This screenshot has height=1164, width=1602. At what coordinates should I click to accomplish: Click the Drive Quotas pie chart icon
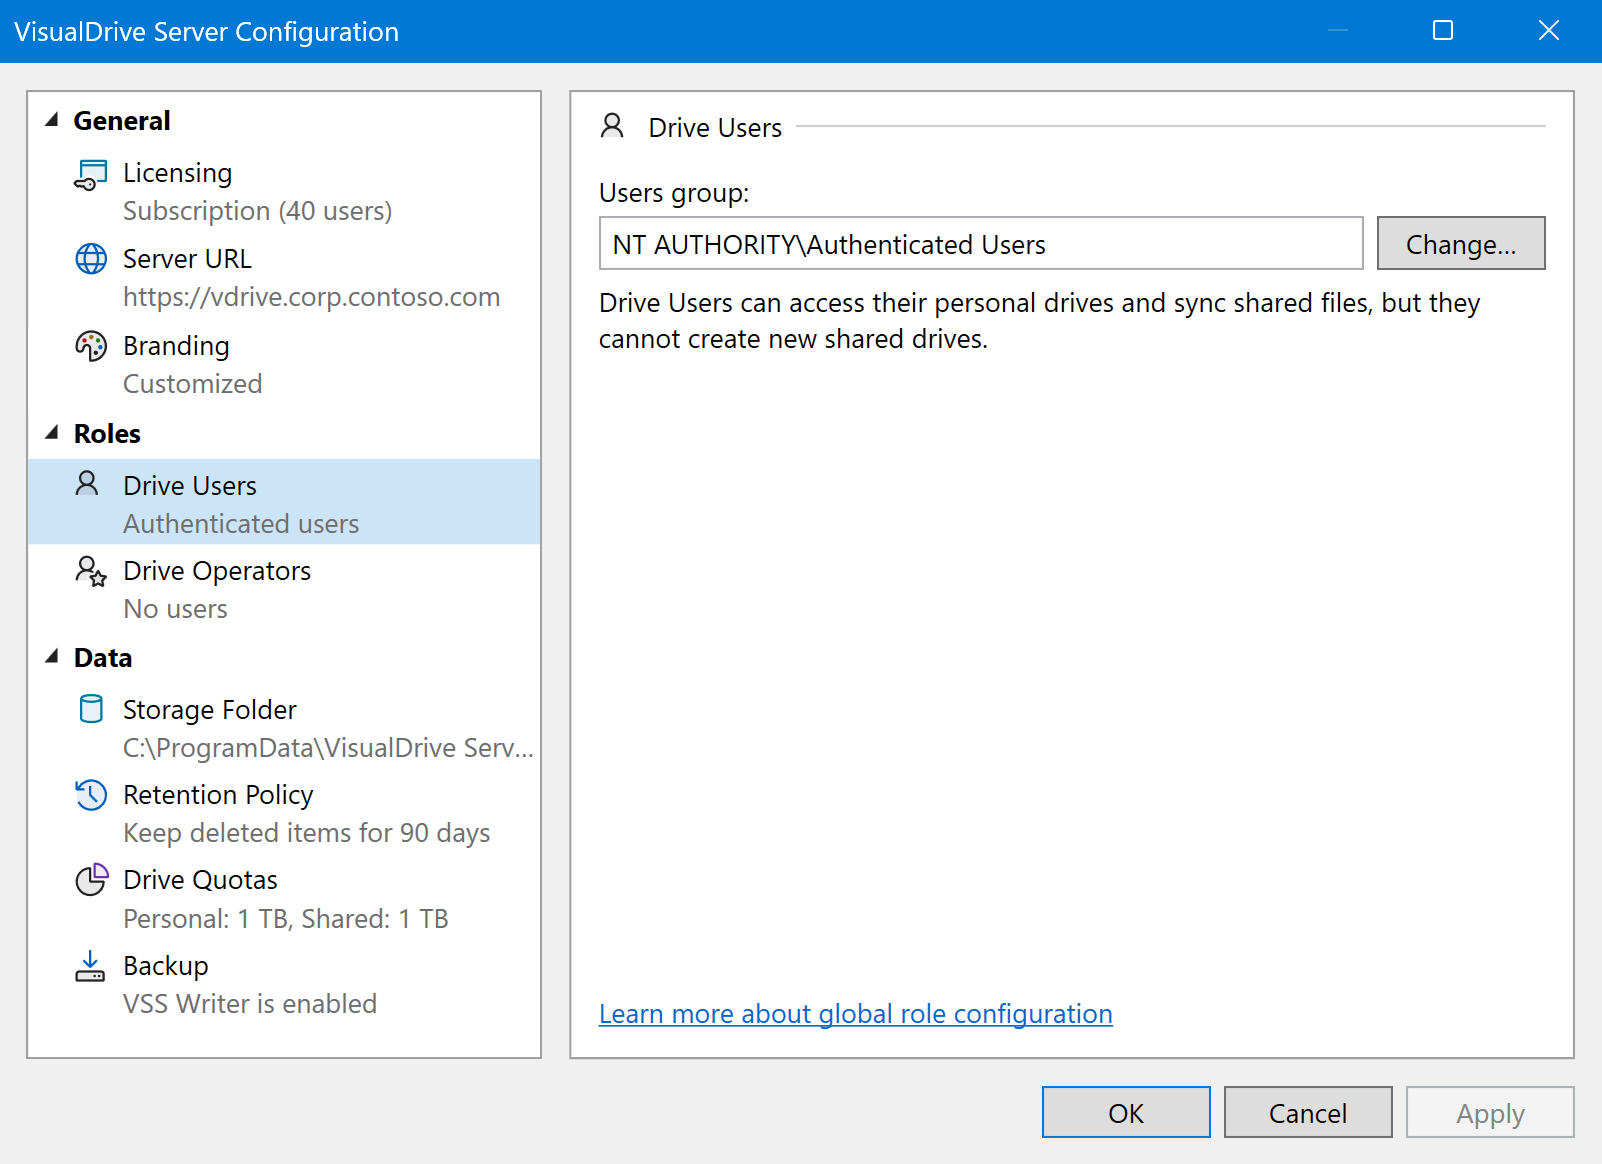91,880
